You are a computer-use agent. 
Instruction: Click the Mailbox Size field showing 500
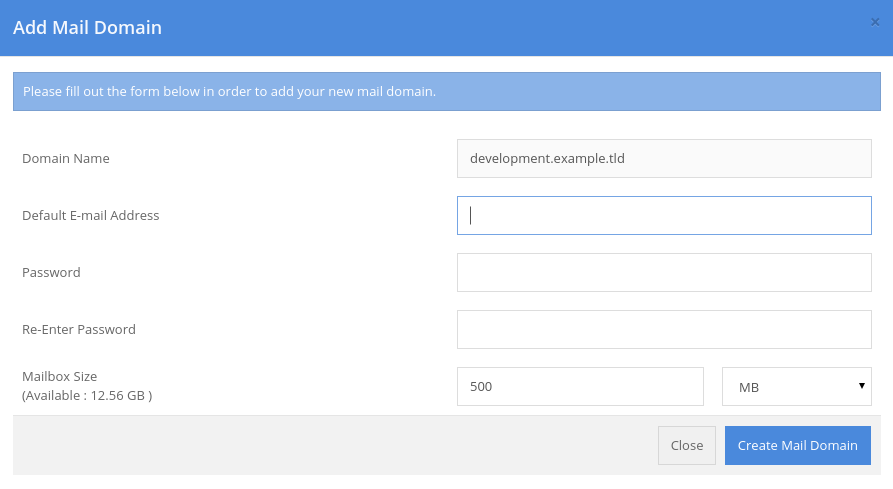coord(580,387)
